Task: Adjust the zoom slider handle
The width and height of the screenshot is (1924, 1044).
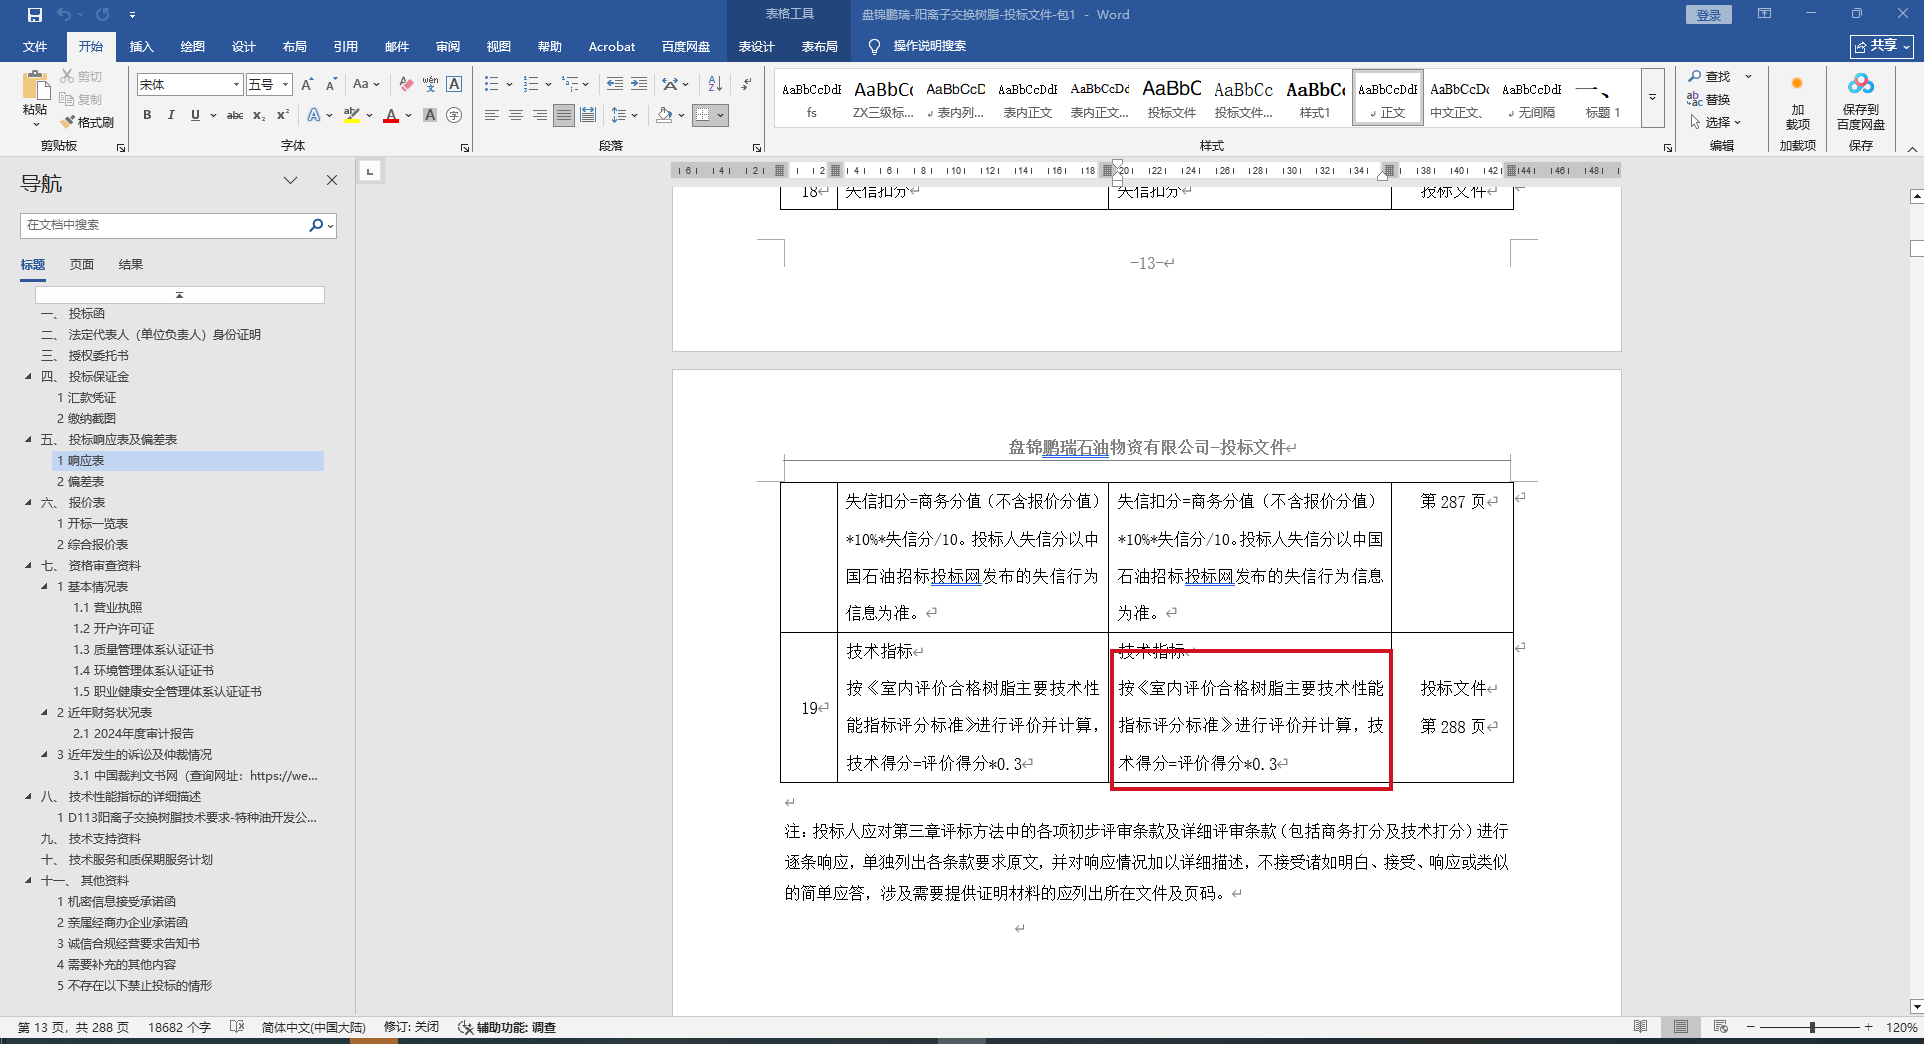Action: 1812,1027
